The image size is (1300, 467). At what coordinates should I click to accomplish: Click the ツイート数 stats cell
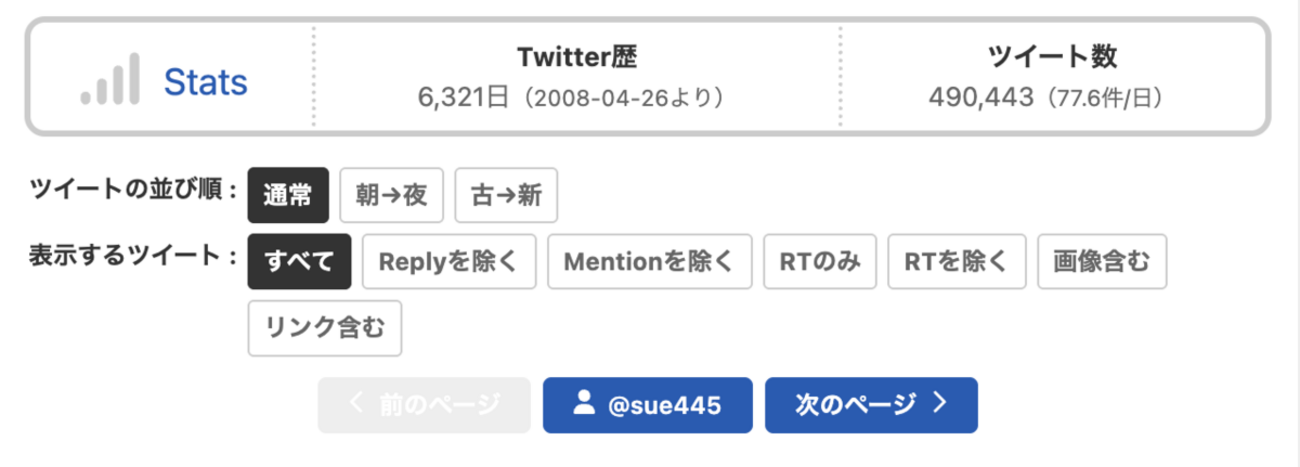point(1050,78)
